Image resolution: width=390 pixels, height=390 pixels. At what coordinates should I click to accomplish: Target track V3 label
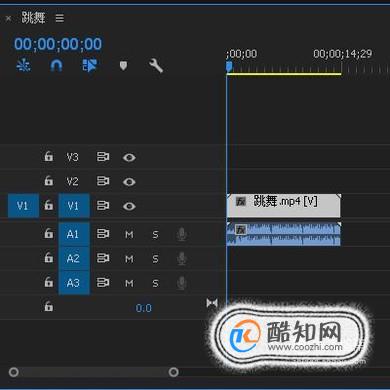(72, 157)
